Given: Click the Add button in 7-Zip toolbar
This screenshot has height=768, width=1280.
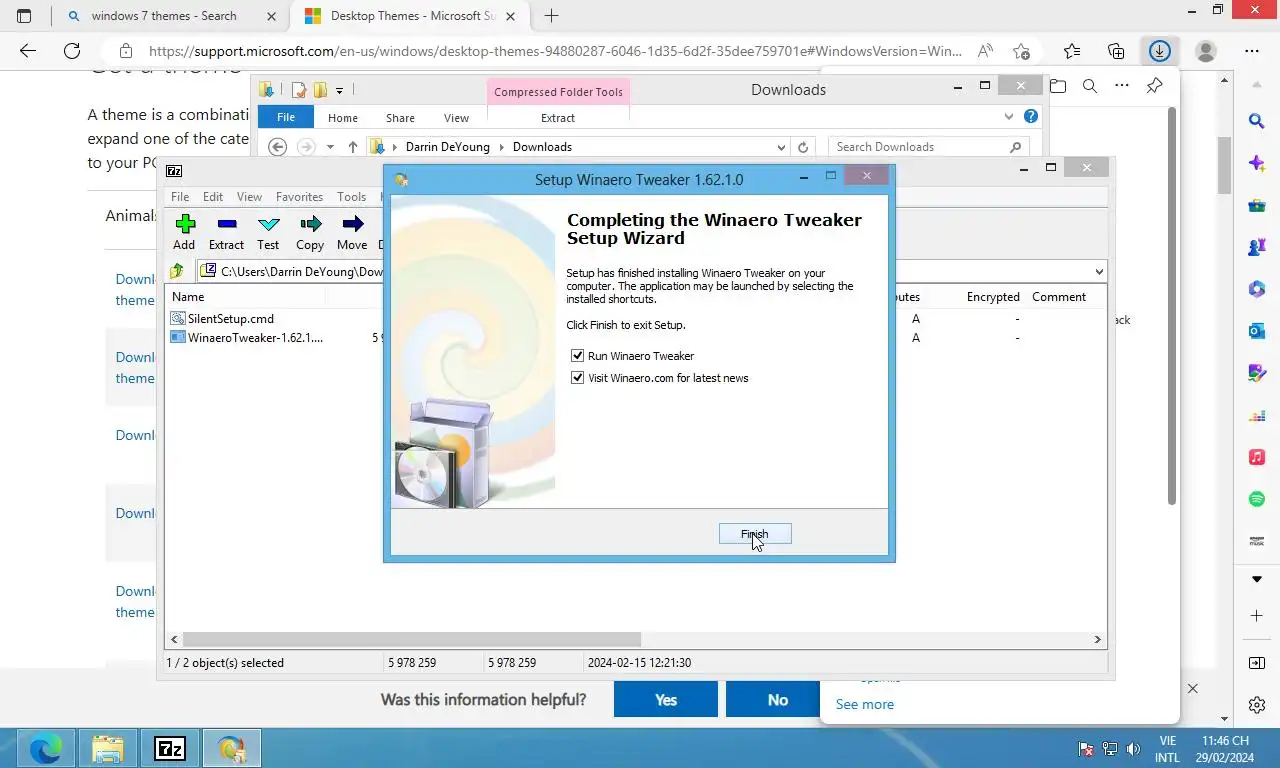Looking at the screenshot, I should 184,232.
